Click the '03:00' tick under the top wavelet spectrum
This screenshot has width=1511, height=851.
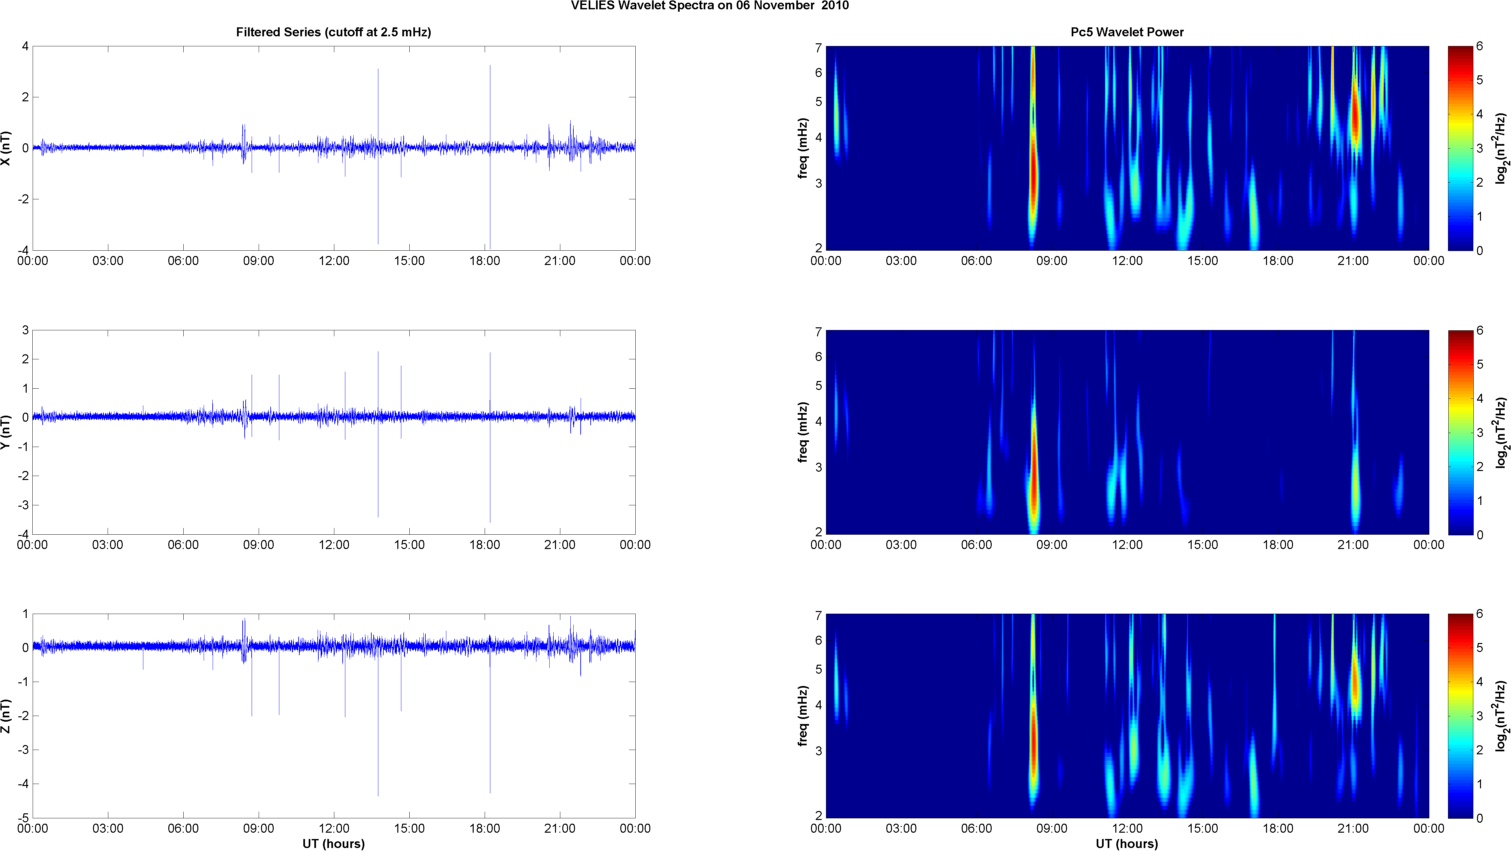coord(901,261)
